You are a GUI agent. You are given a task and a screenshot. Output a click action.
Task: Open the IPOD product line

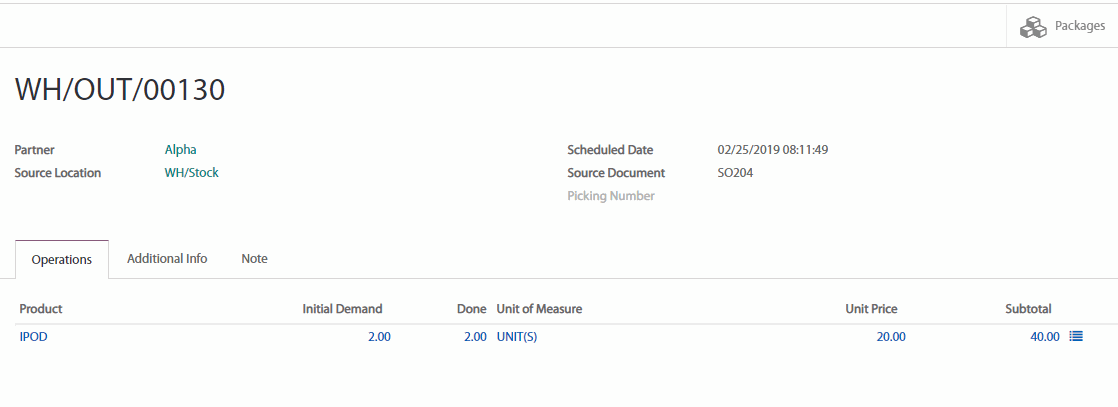34,337
